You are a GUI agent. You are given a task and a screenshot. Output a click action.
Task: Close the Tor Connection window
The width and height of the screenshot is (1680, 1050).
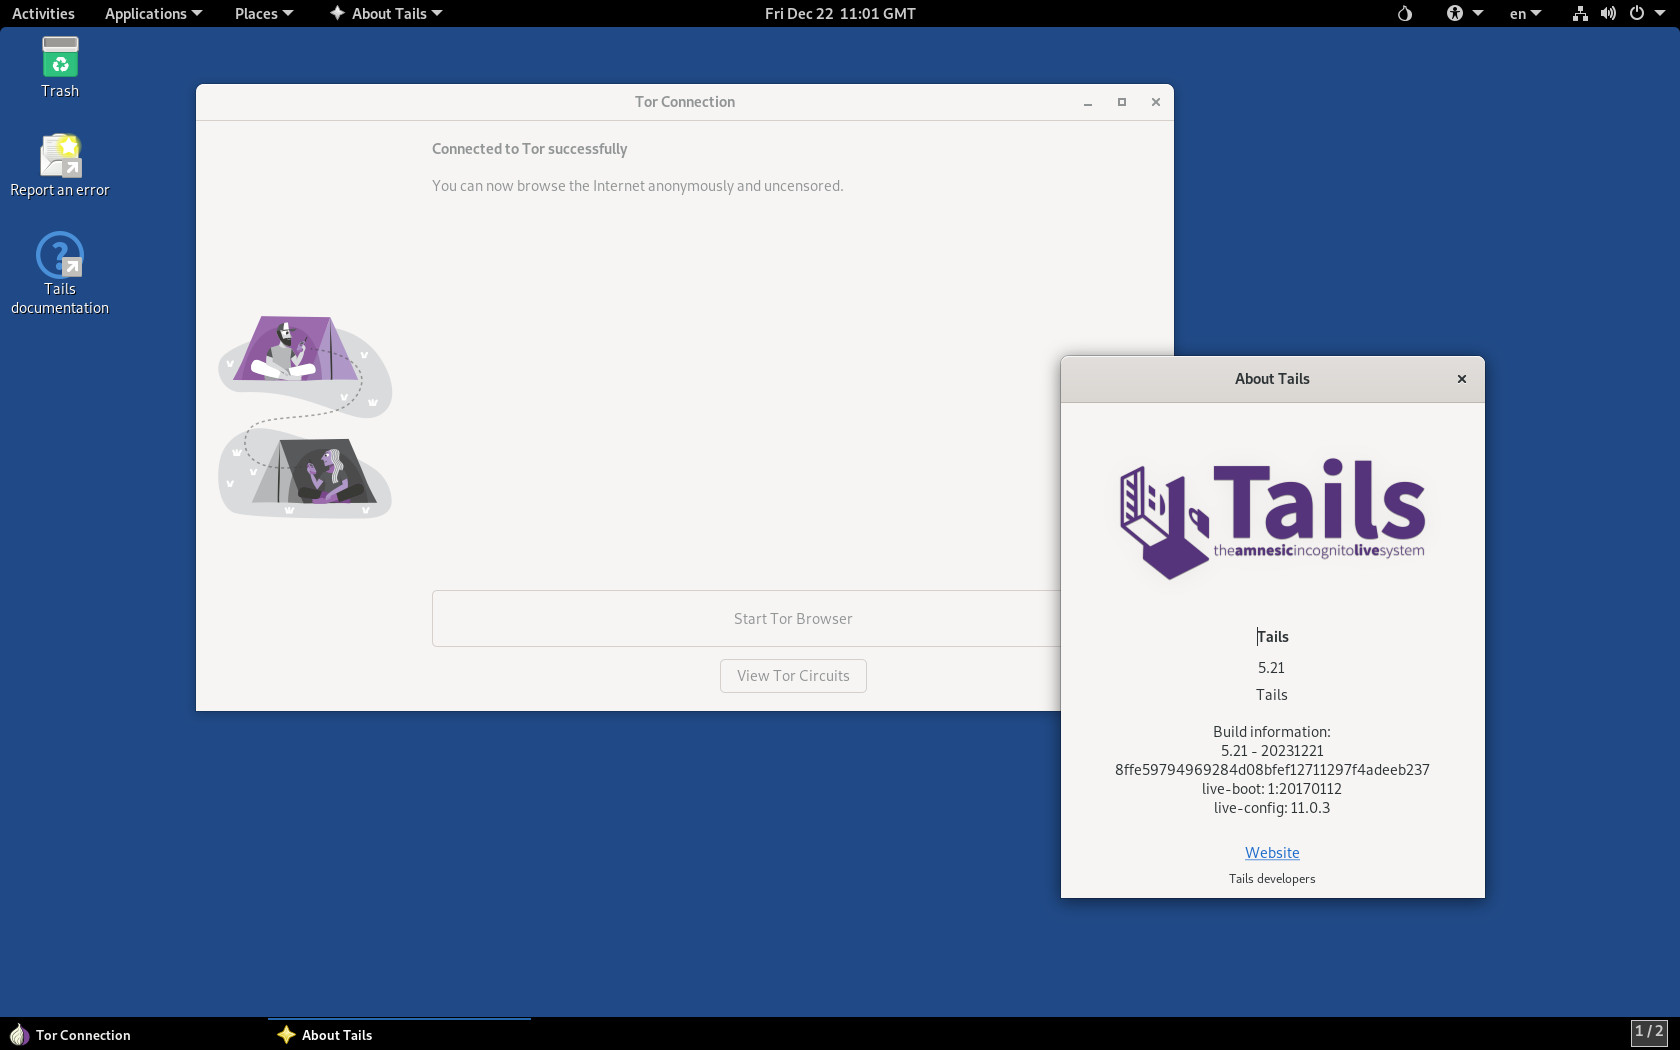[1156, 102]
